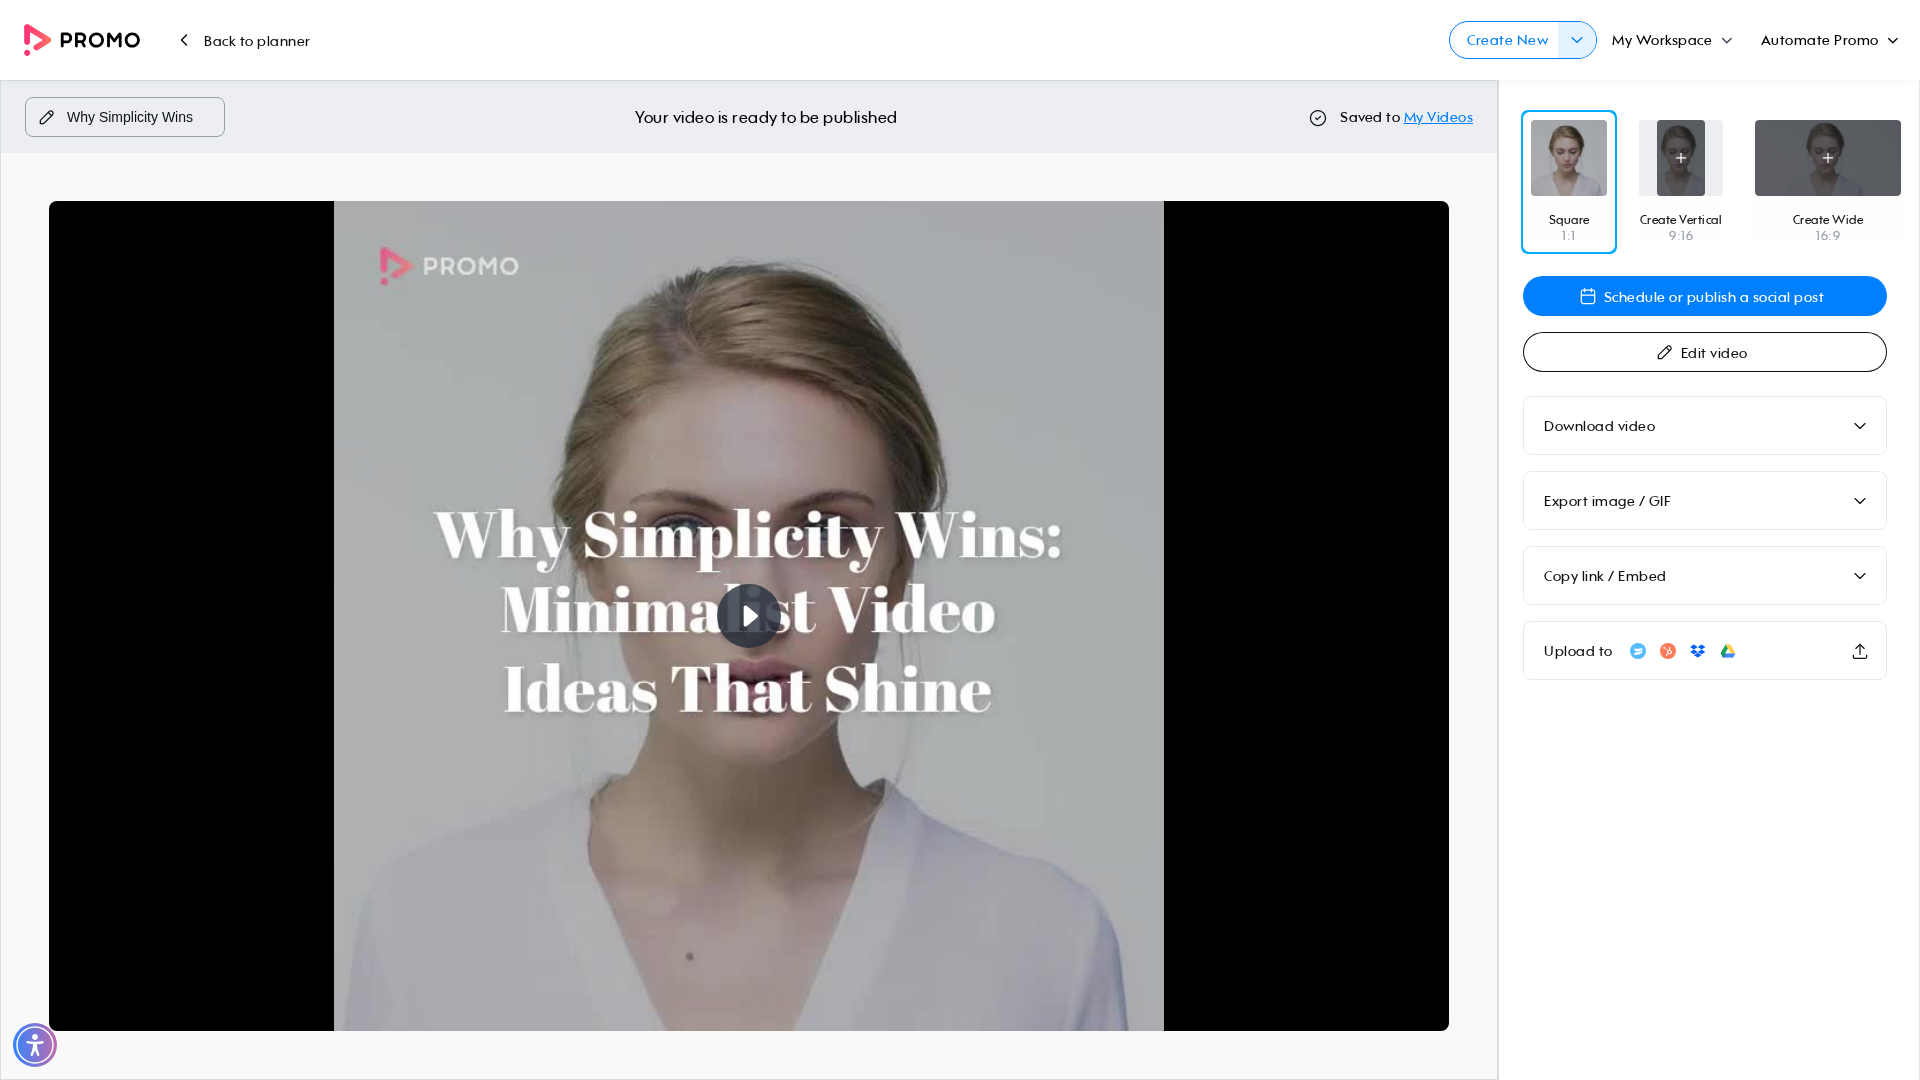Click the pencil icon in title field
This screenshot has height=1080, width=1920.
click(x=47, y=117)
